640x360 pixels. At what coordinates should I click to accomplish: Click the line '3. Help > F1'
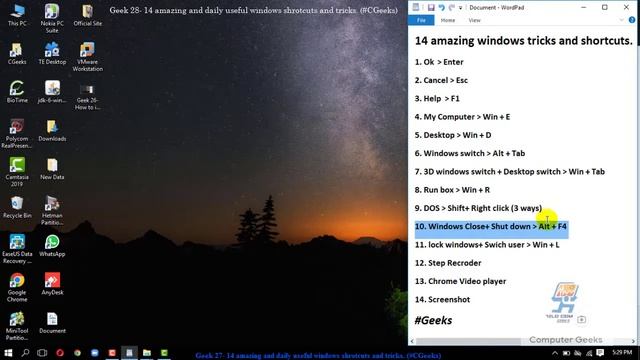[x=437, y=99]
